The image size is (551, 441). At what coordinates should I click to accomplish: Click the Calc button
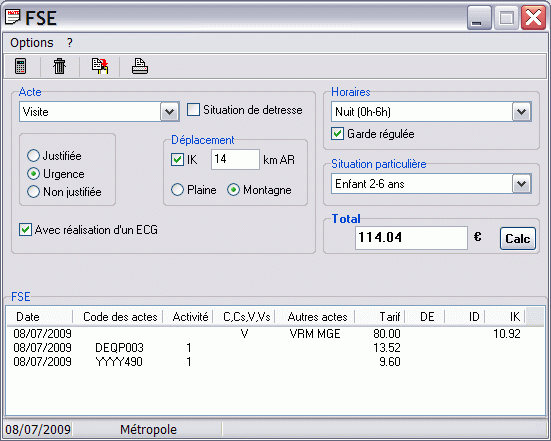pos(518,239)
